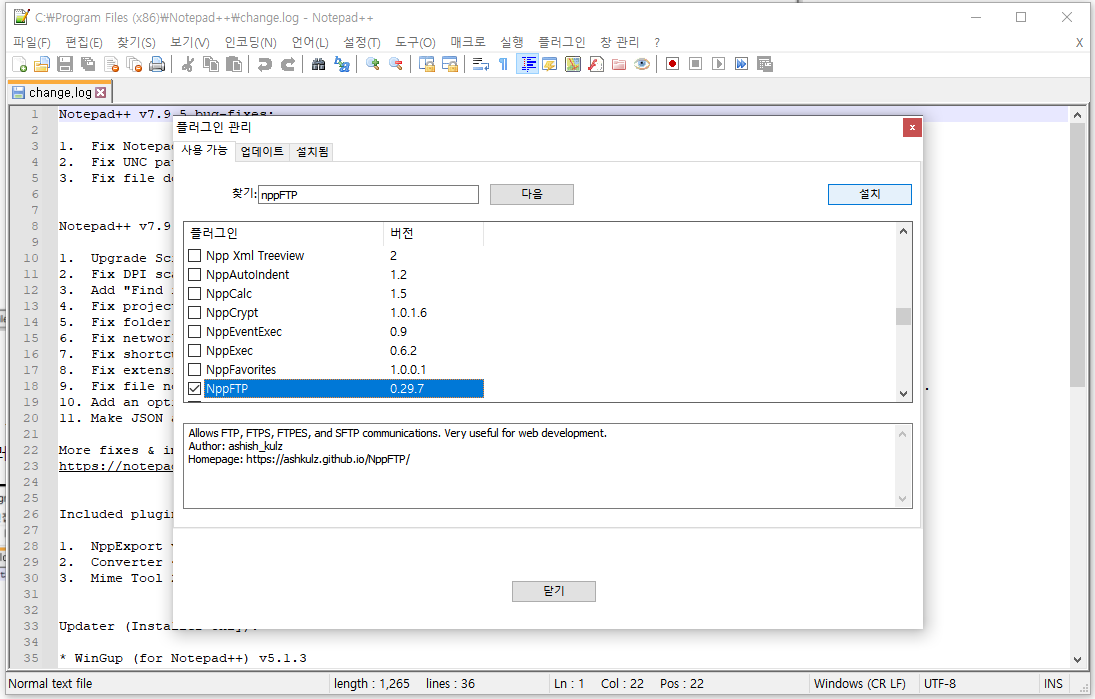
Task: Open Find with binoculars icon
Action: click(318, 64)
